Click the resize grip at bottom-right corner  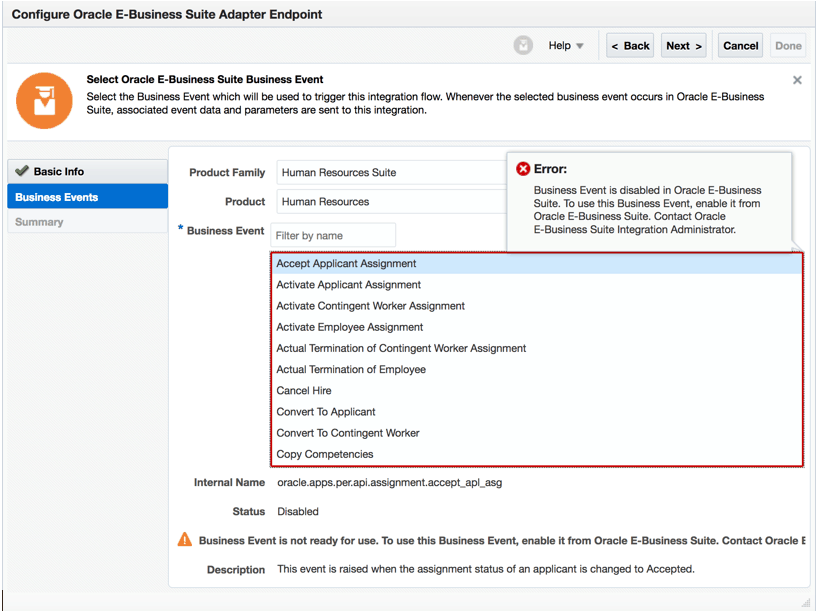(x=806, y=603)
